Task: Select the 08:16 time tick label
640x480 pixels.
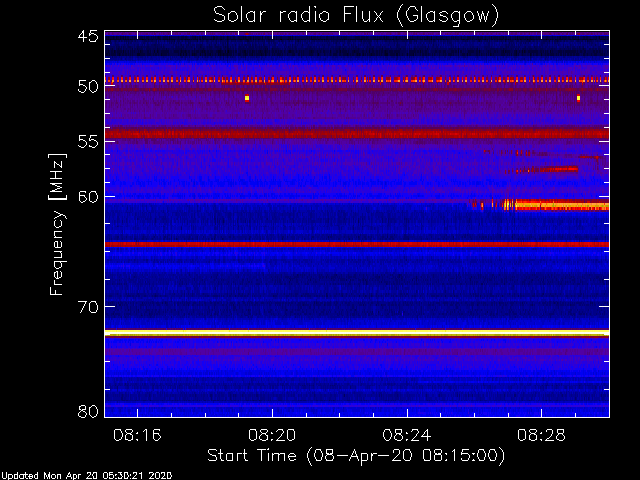Action: tap(137, 435)
